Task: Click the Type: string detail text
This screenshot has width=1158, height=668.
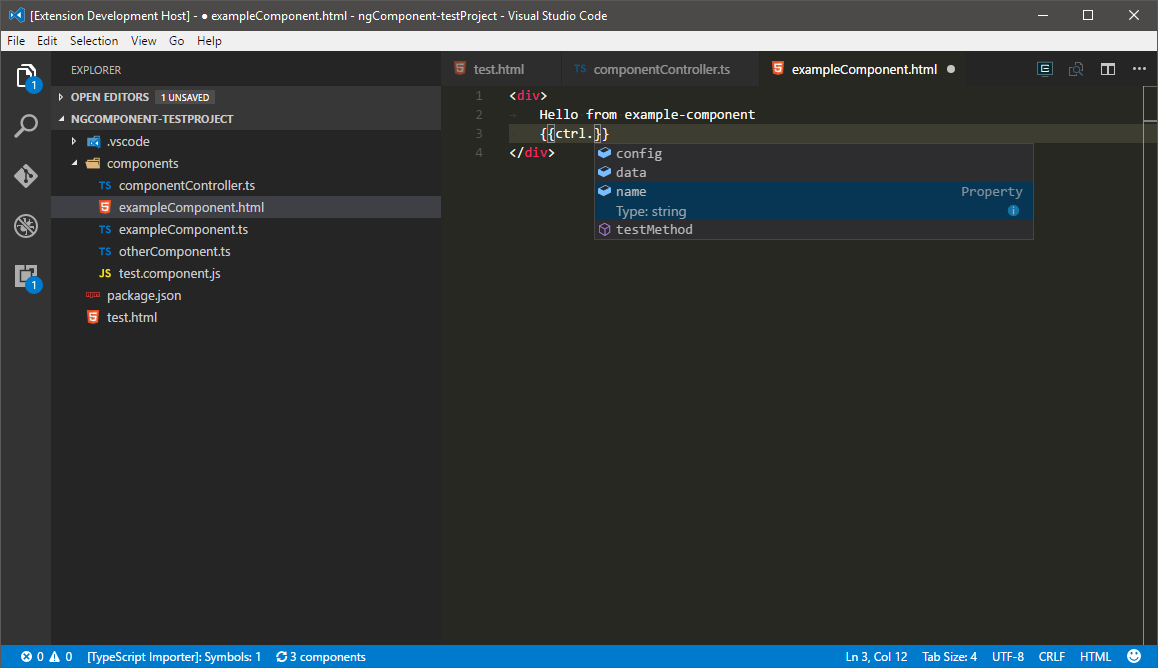Action: (x=651, y=211)
